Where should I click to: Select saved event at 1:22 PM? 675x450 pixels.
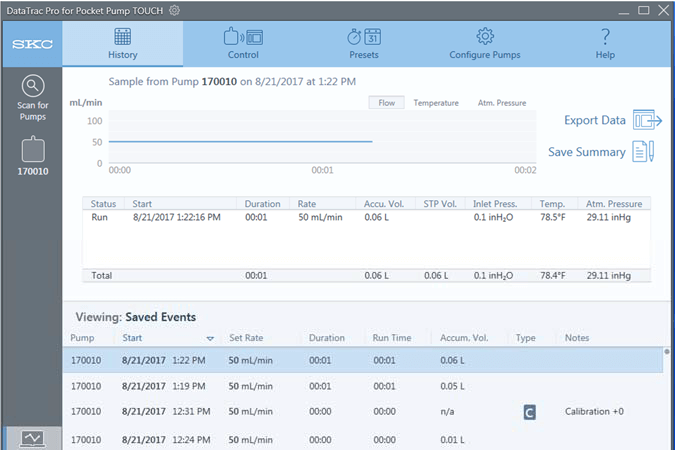363,360
